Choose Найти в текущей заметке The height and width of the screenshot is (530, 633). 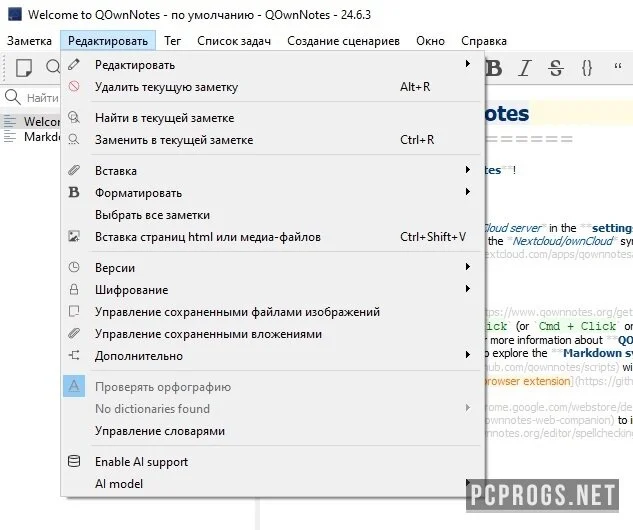point(272,118)
